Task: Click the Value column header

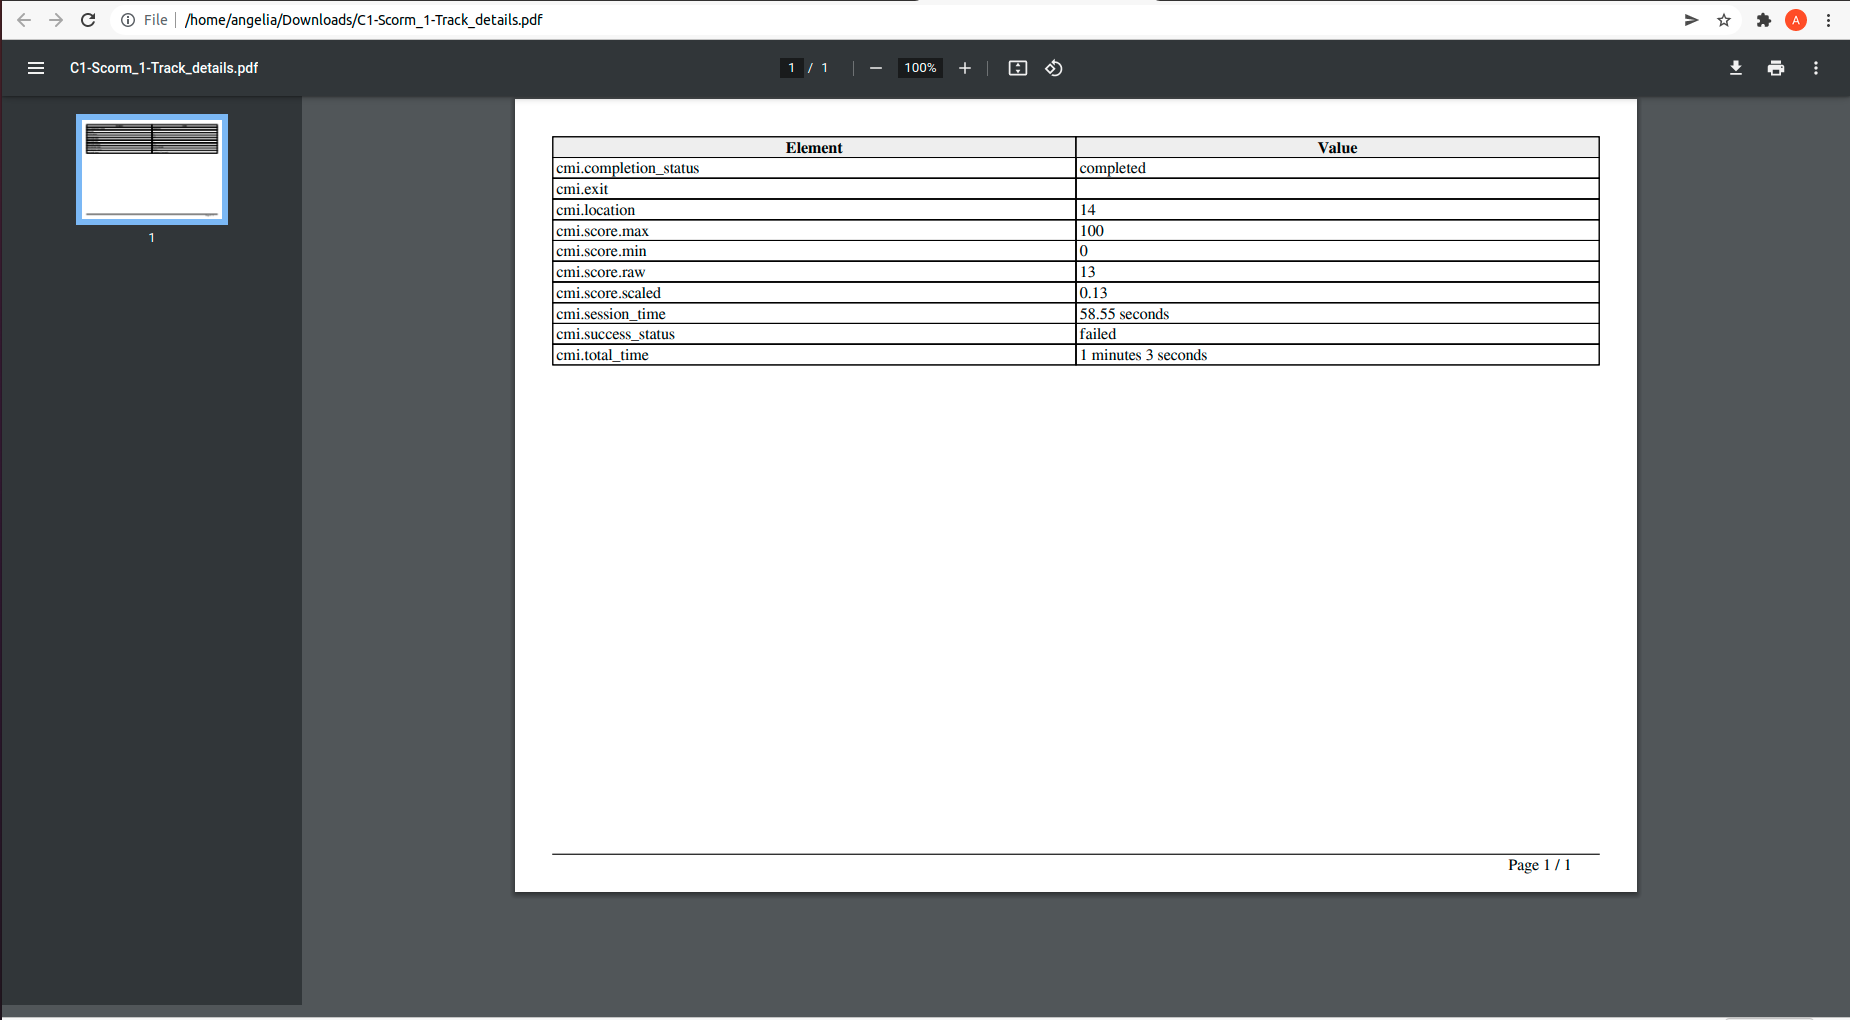Action: point(1338,148)
